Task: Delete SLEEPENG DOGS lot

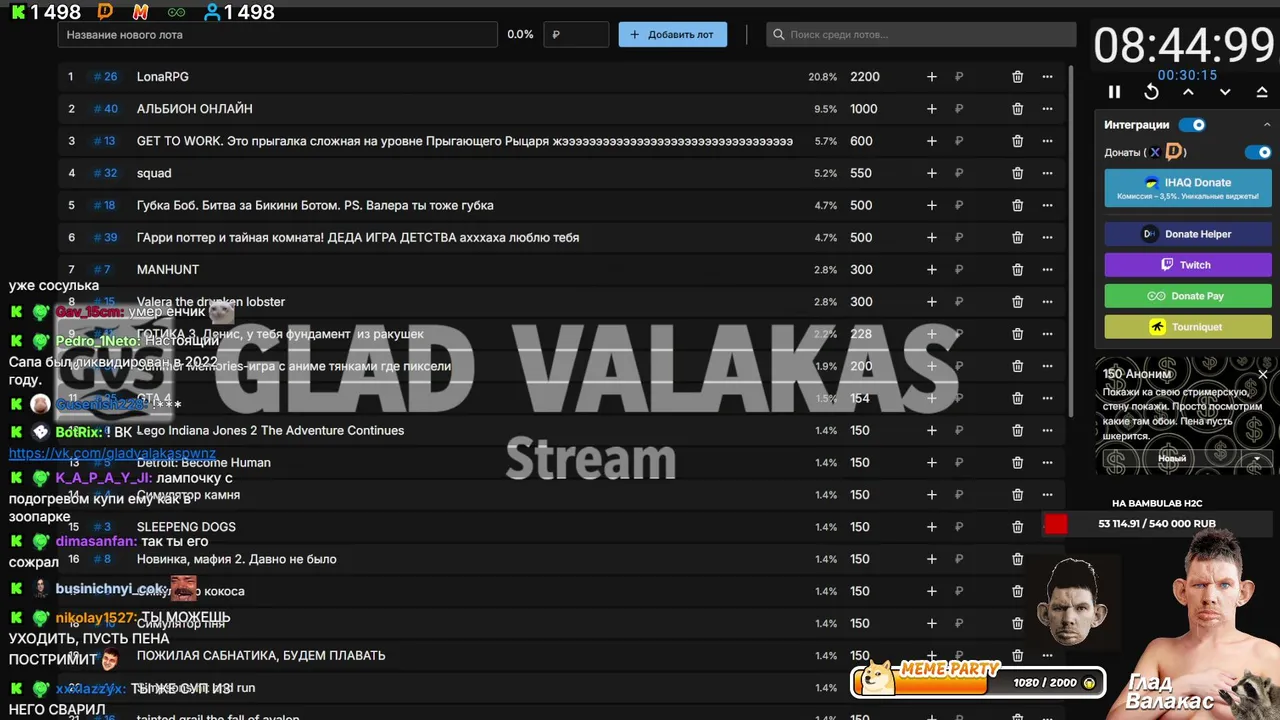Action: tap(1017, 527)
